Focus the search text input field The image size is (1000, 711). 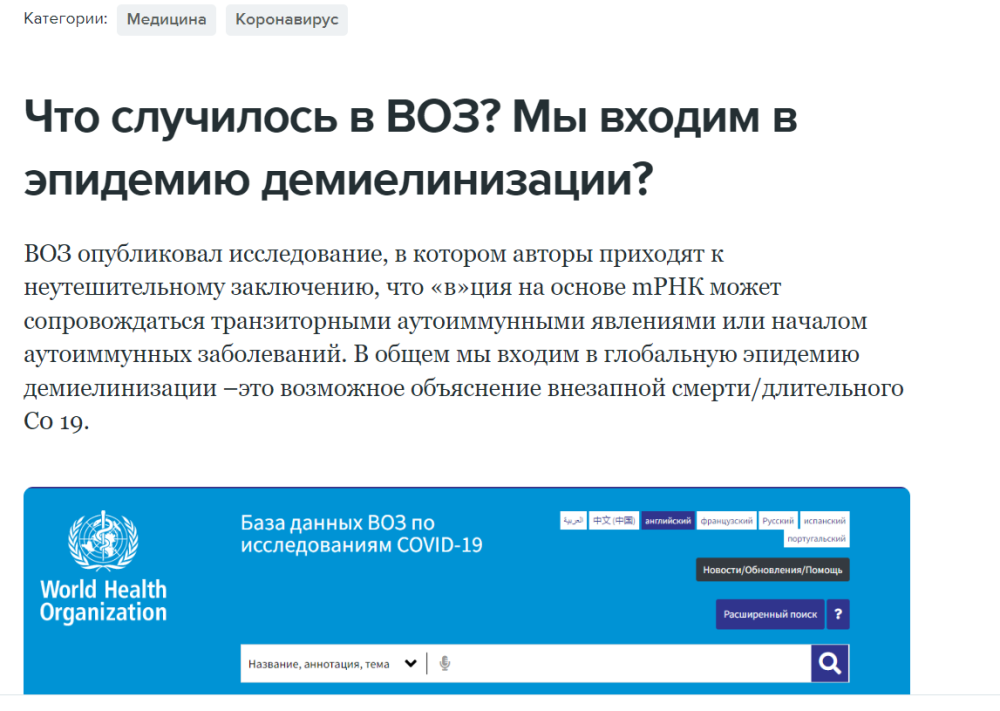(631, 664)
